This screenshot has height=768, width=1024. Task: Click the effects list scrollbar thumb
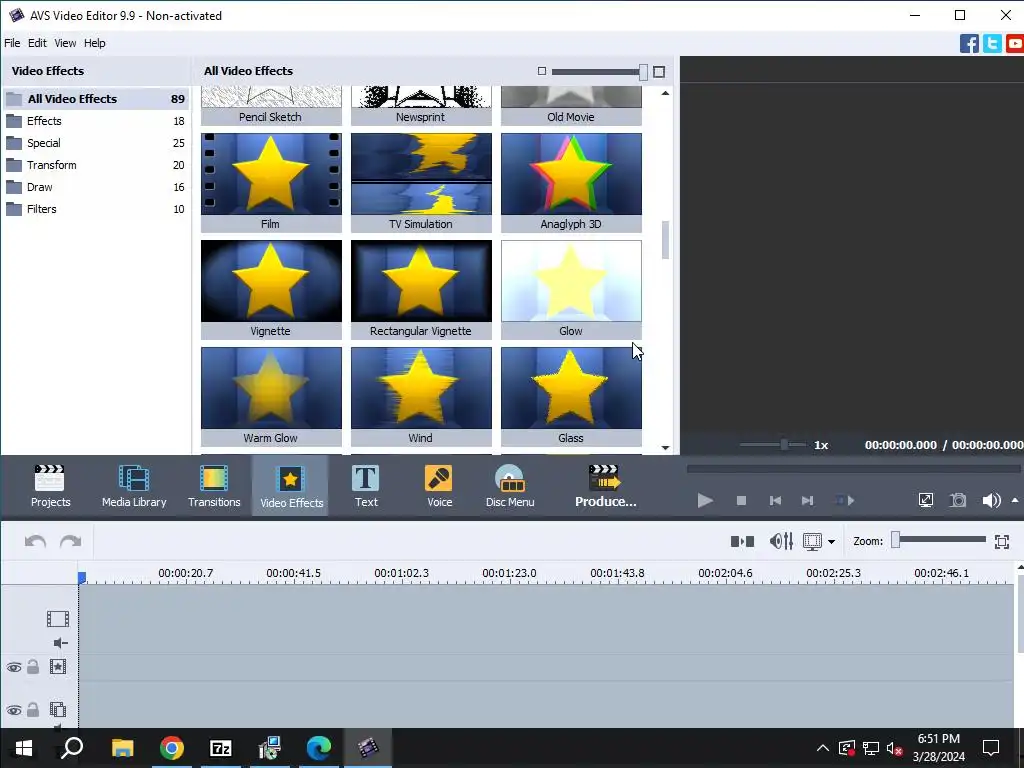tap(665, 240)
